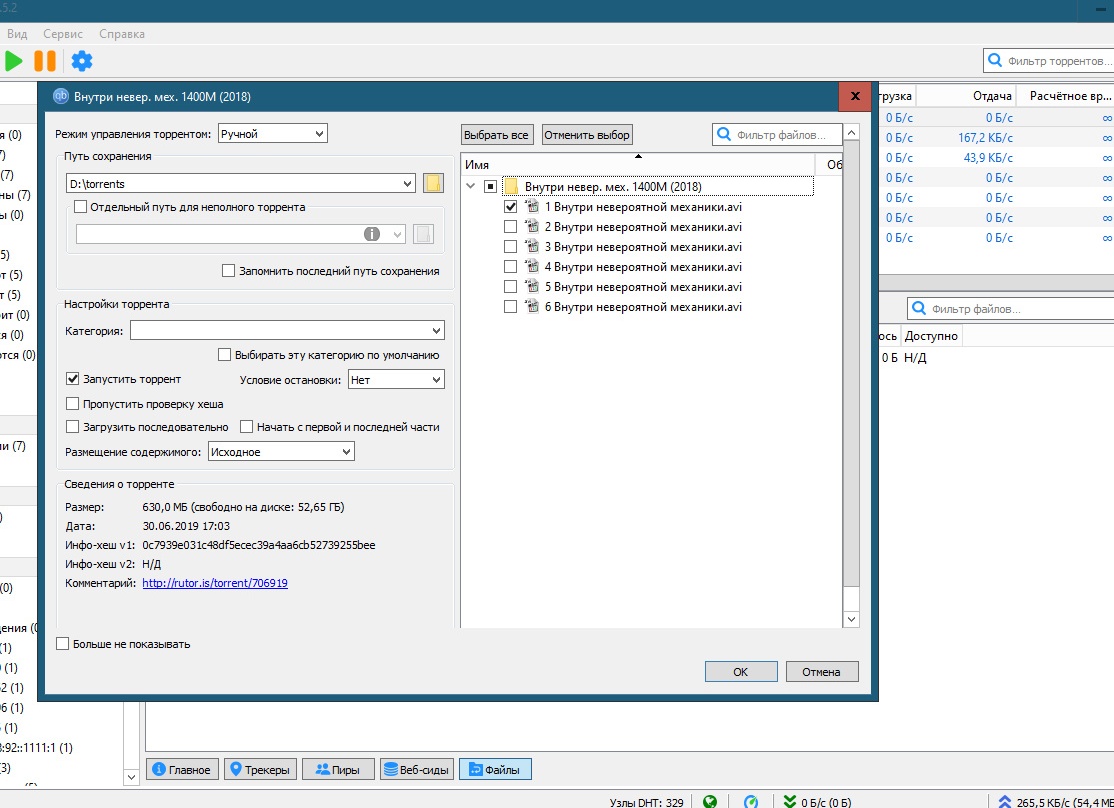This screenshot has width=1114, height=808.
Task: Collapse the Внутри невер. мех. 1400M folder tree
Action: coord(470,186)
